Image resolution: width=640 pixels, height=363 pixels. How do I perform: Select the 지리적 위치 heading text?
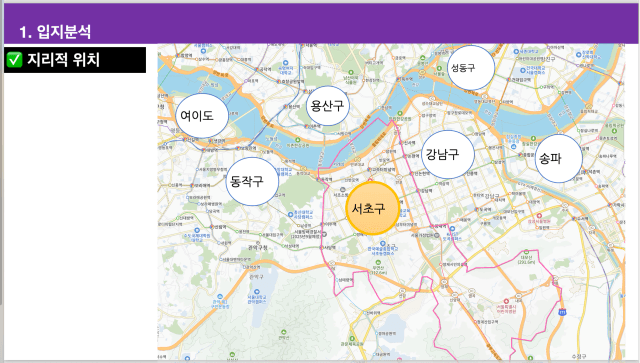click(63, 60)
